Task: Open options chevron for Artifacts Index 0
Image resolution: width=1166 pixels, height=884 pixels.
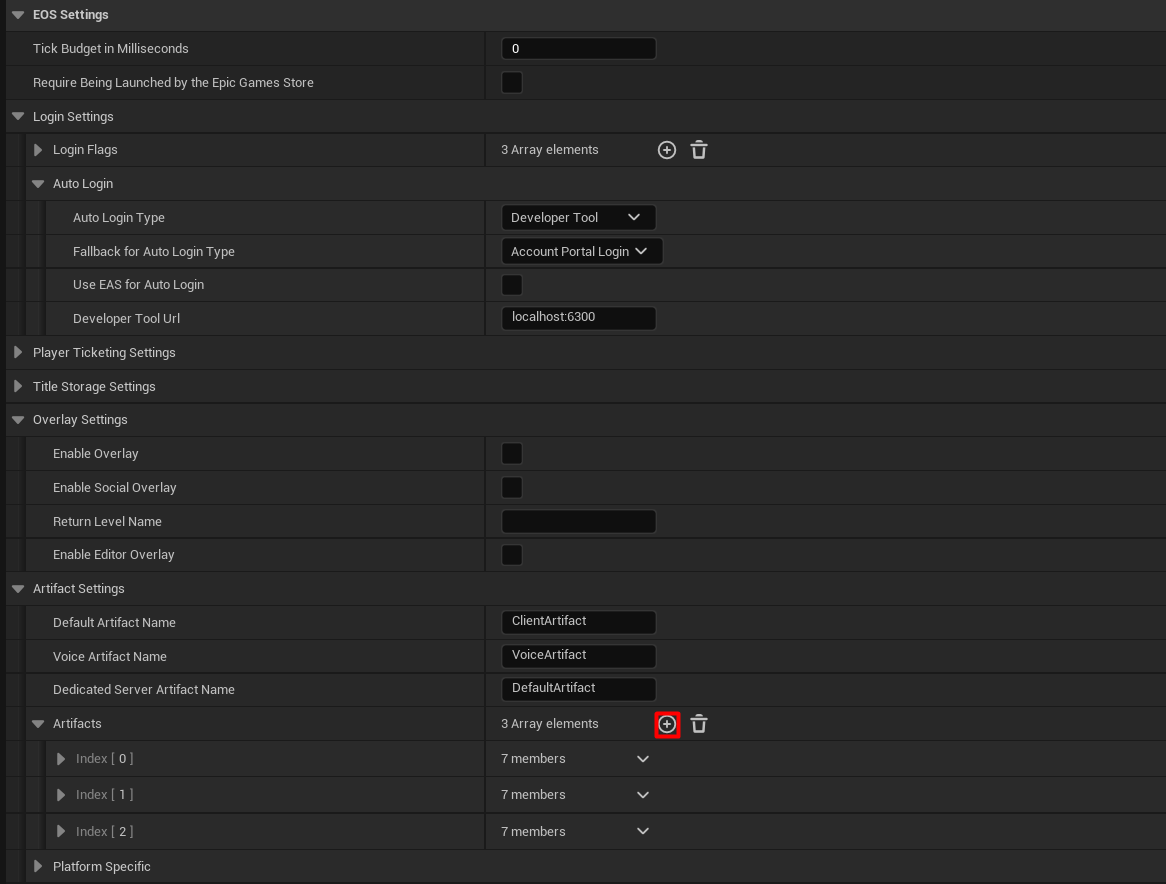Action: 643,759
